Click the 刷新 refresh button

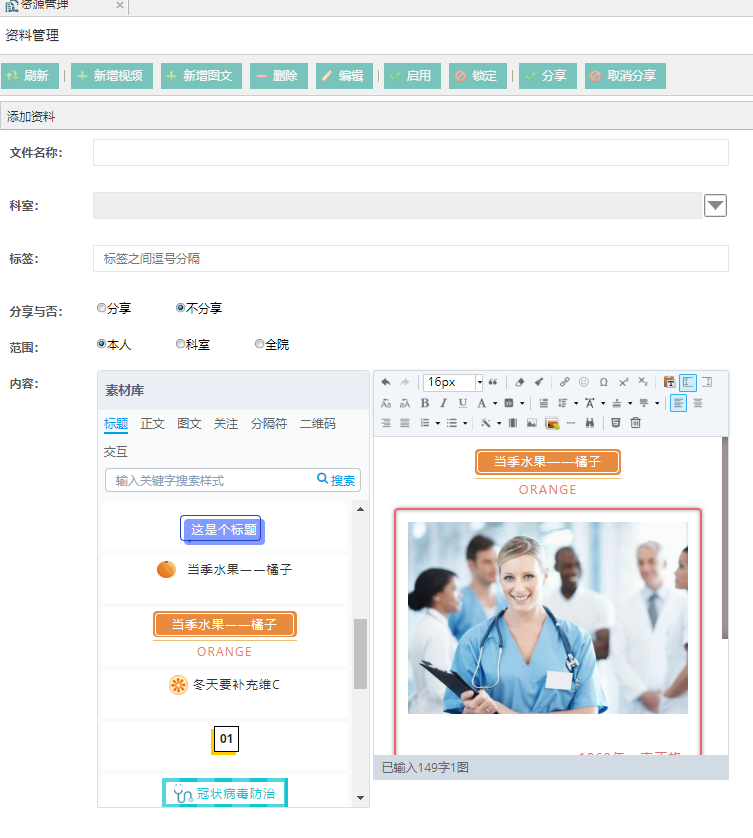(x=30, y=76)
